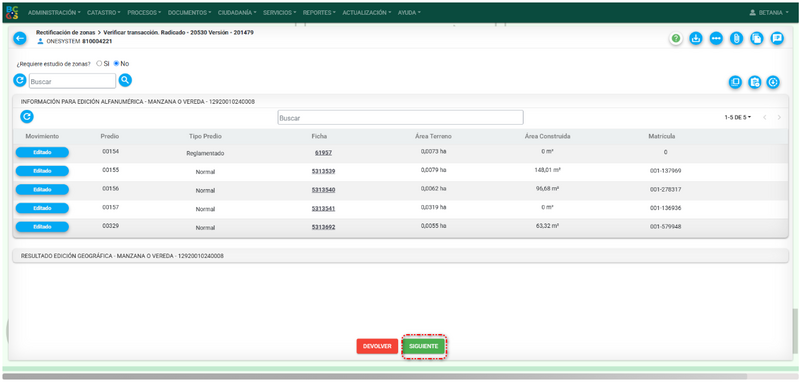
Task: Open ficha link 61957
Action: click(x=323, y=152)
